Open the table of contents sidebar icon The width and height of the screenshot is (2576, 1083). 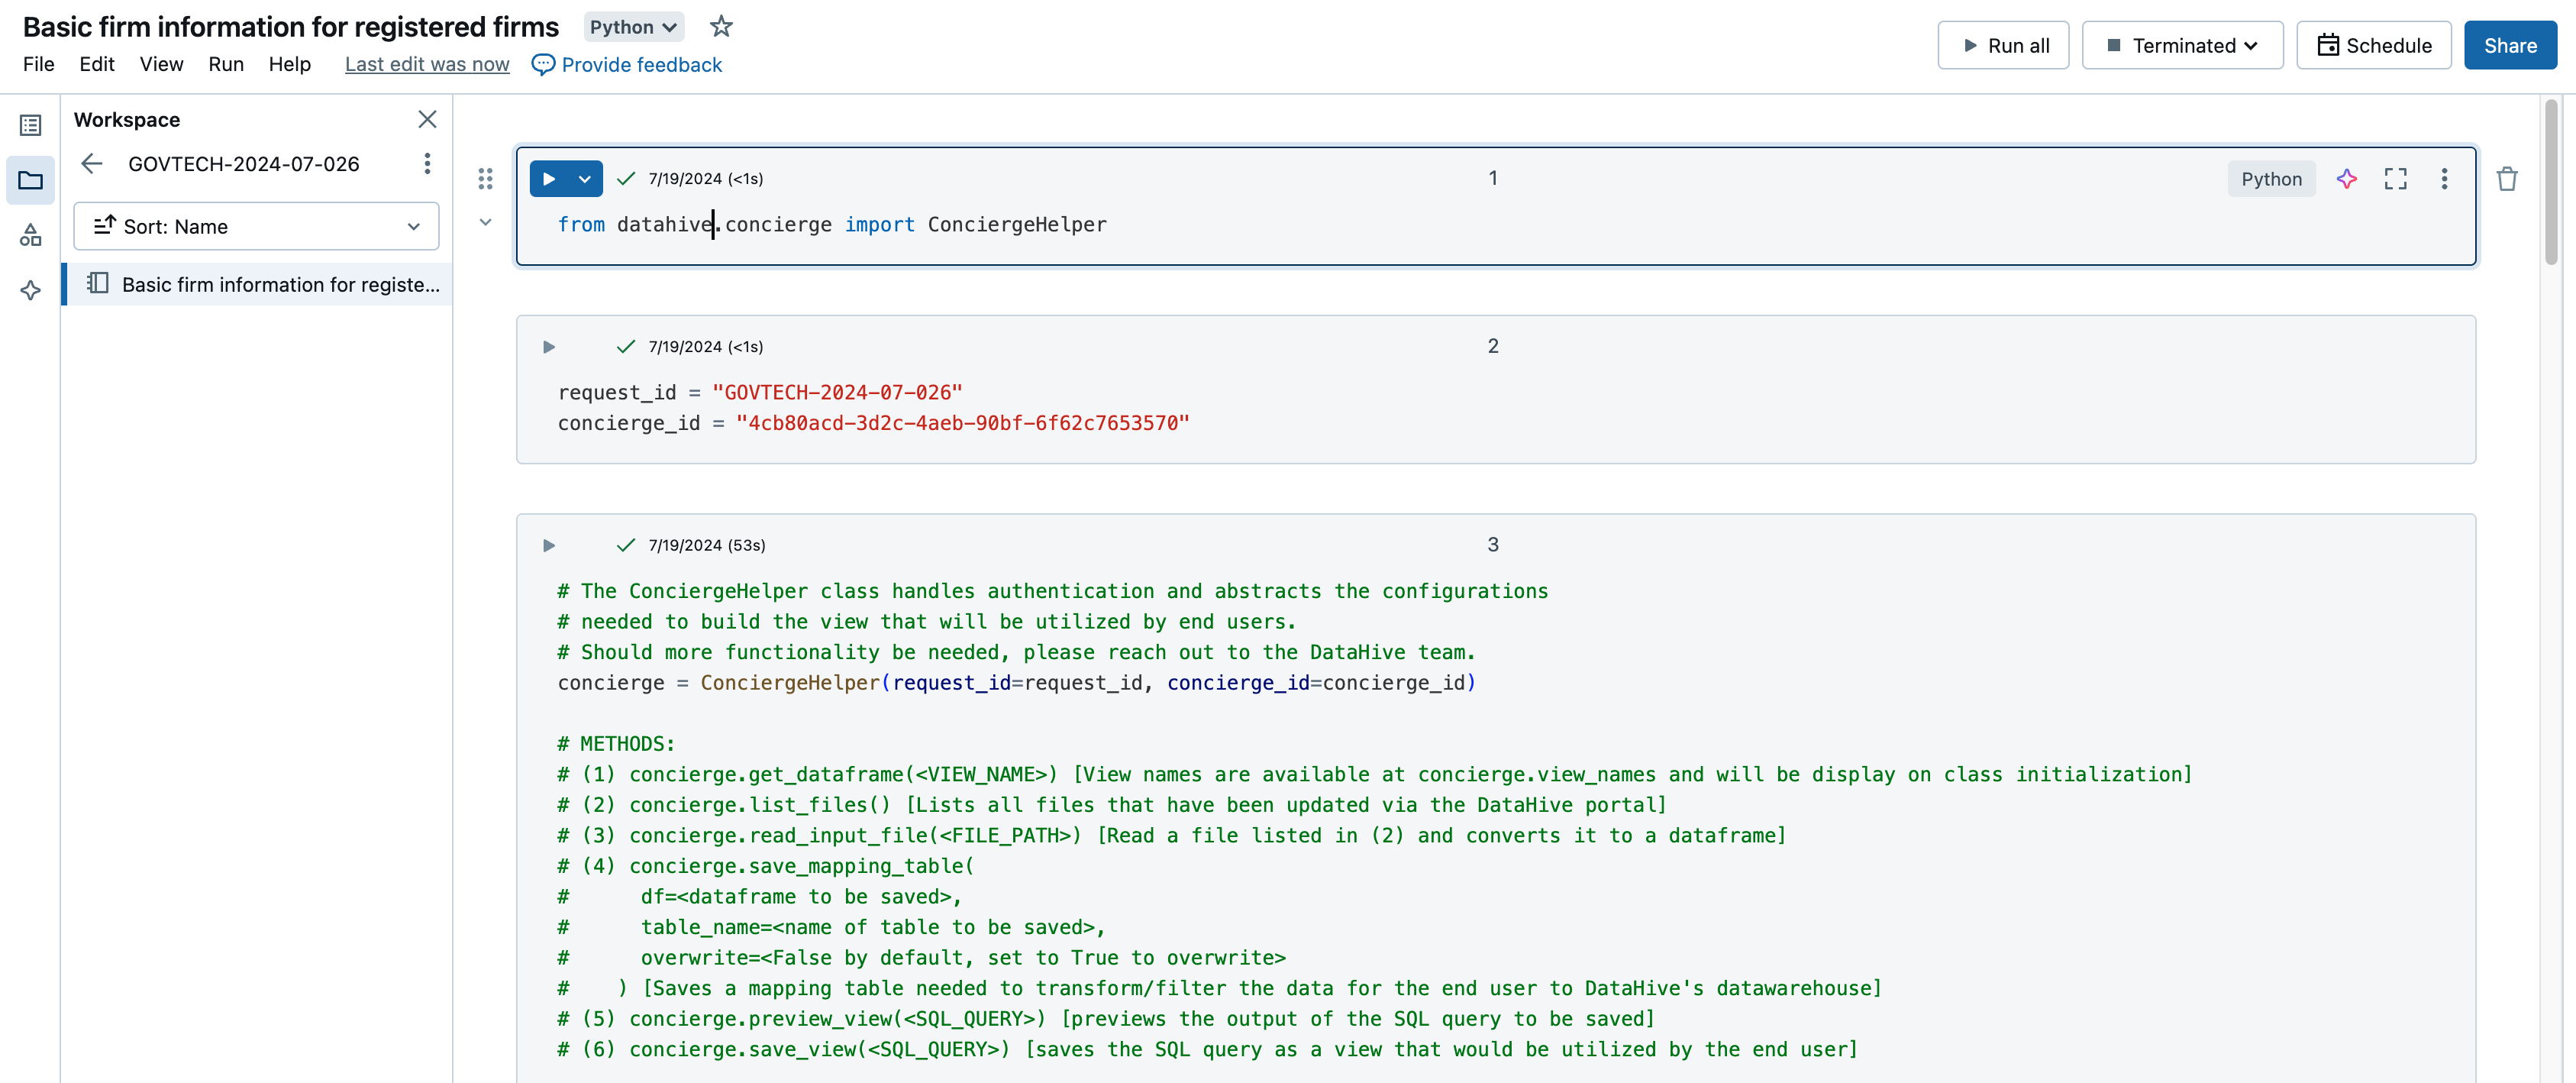click(30, 125)
